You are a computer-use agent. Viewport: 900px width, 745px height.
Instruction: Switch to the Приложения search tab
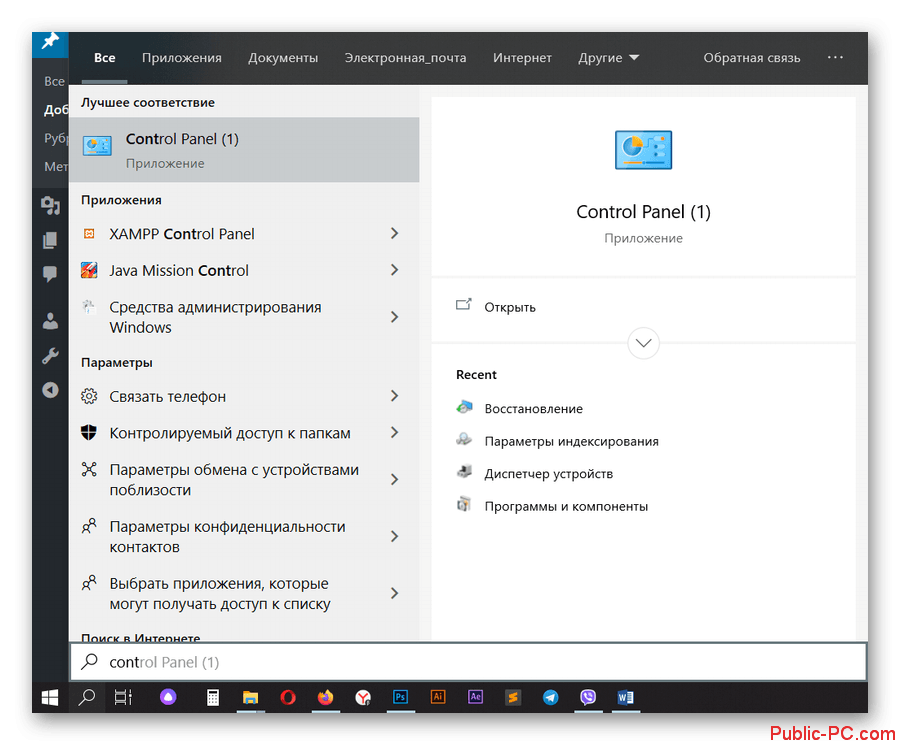(x=181, y=58)
